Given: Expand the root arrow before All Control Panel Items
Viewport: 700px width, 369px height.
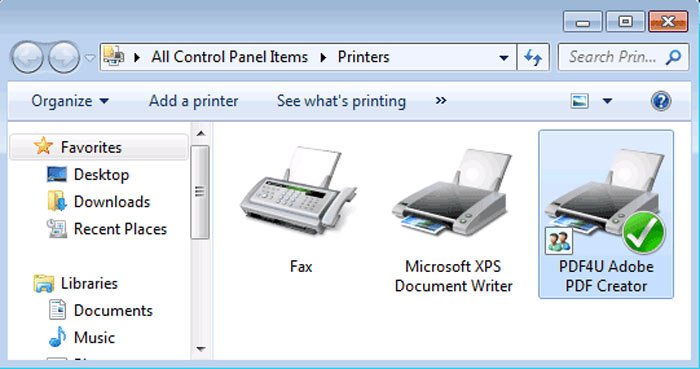Looking at the screenshot, I should point(137,58).
